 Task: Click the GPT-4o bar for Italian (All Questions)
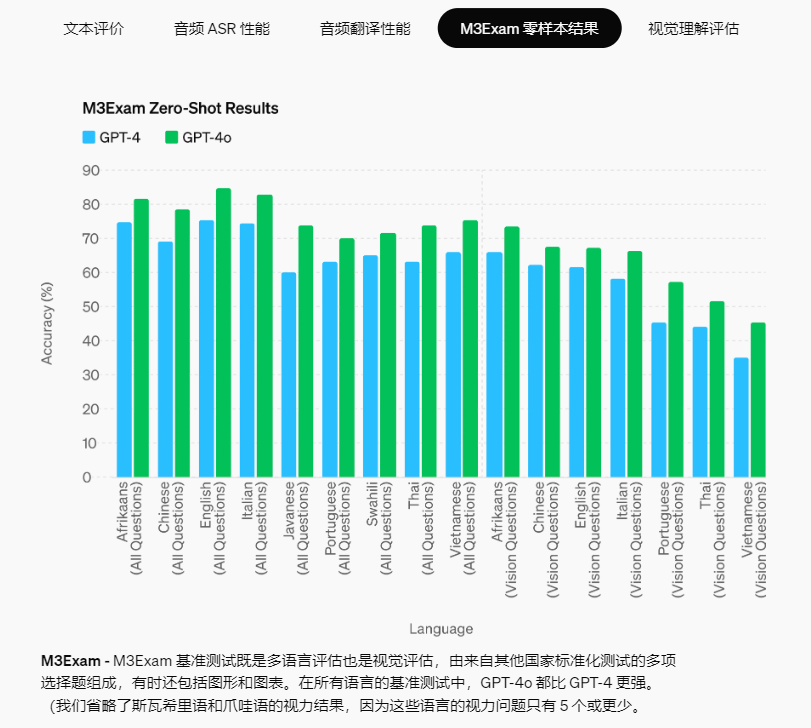(x=264, y=336)
